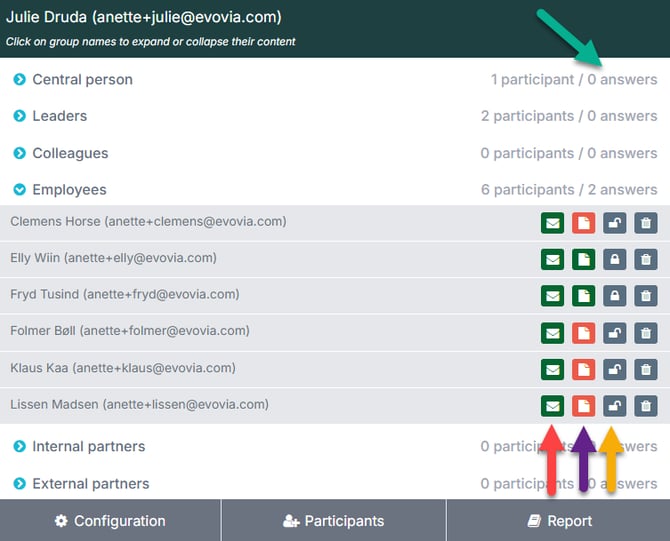Expand the Leaders group

click(59, 116)
